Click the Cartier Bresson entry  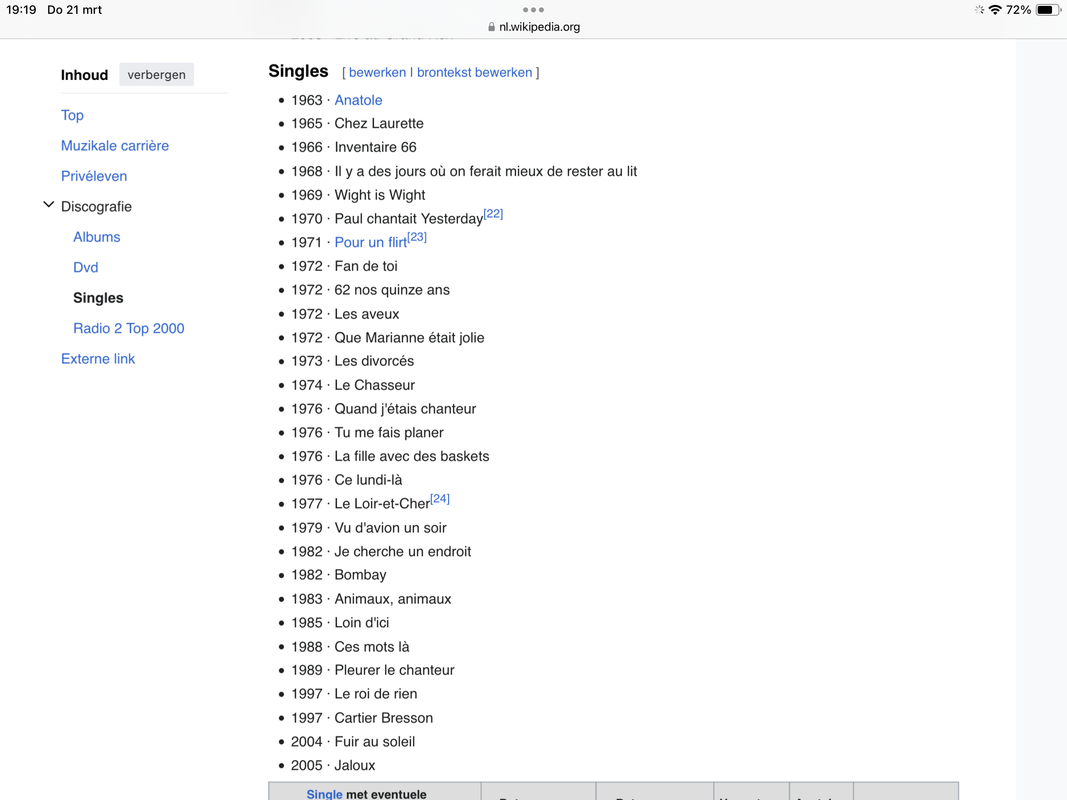(383, 718)
